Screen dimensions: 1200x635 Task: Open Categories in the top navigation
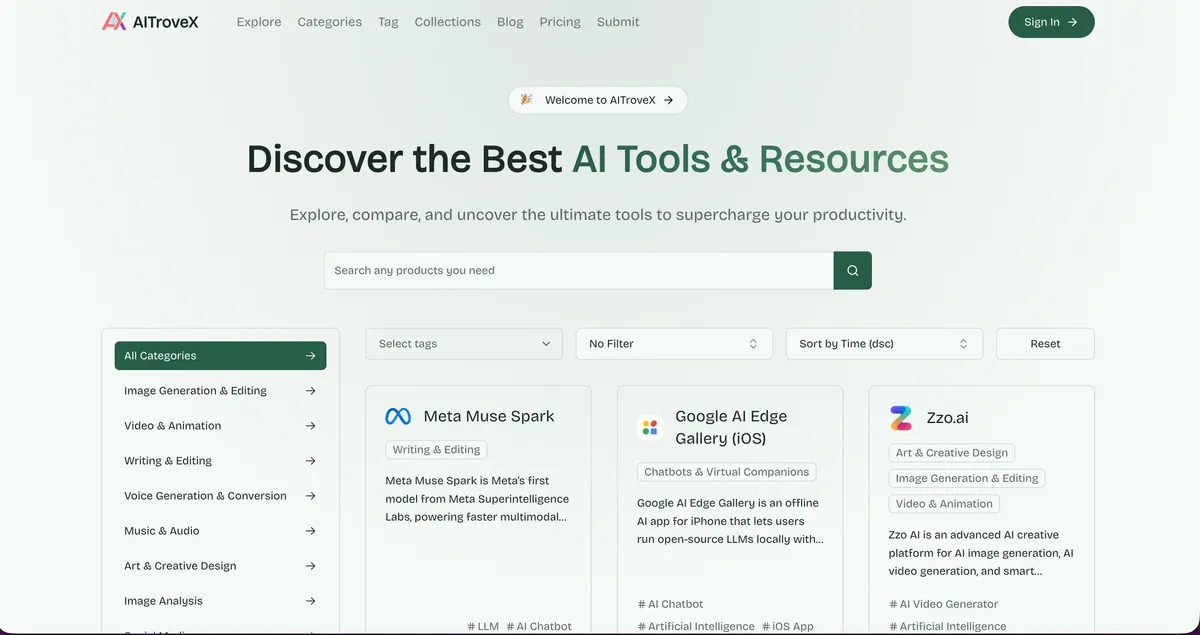point(330,22)
